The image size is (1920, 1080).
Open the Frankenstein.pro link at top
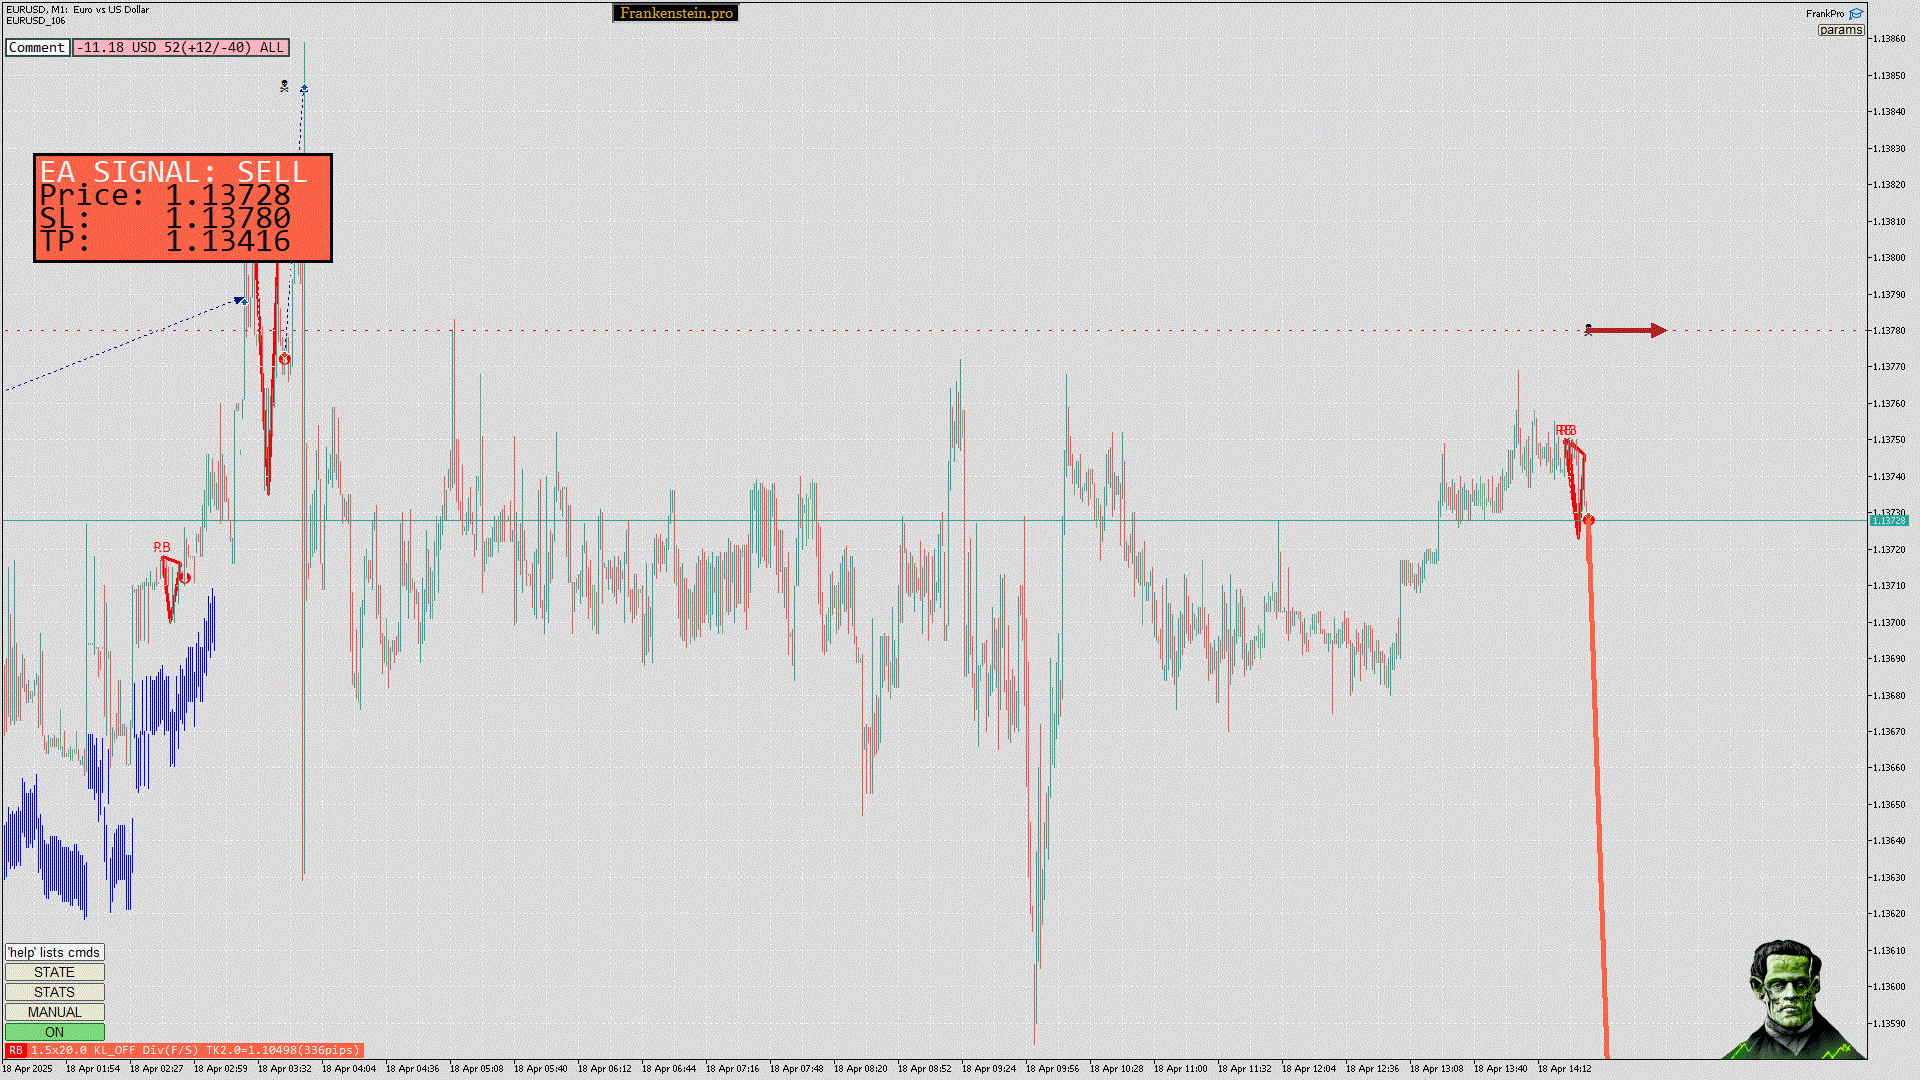point(675,13)
